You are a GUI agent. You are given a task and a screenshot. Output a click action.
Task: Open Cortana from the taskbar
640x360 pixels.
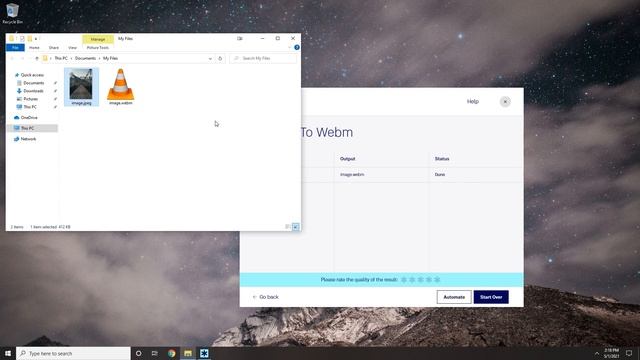(x=138, y=353)
